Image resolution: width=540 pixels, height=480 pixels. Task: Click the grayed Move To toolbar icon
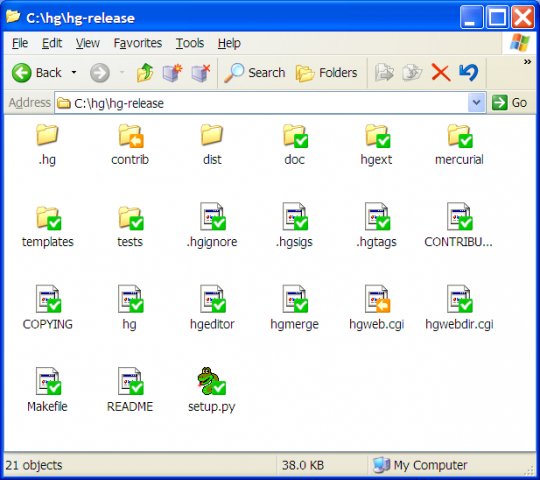click(384, 73)
